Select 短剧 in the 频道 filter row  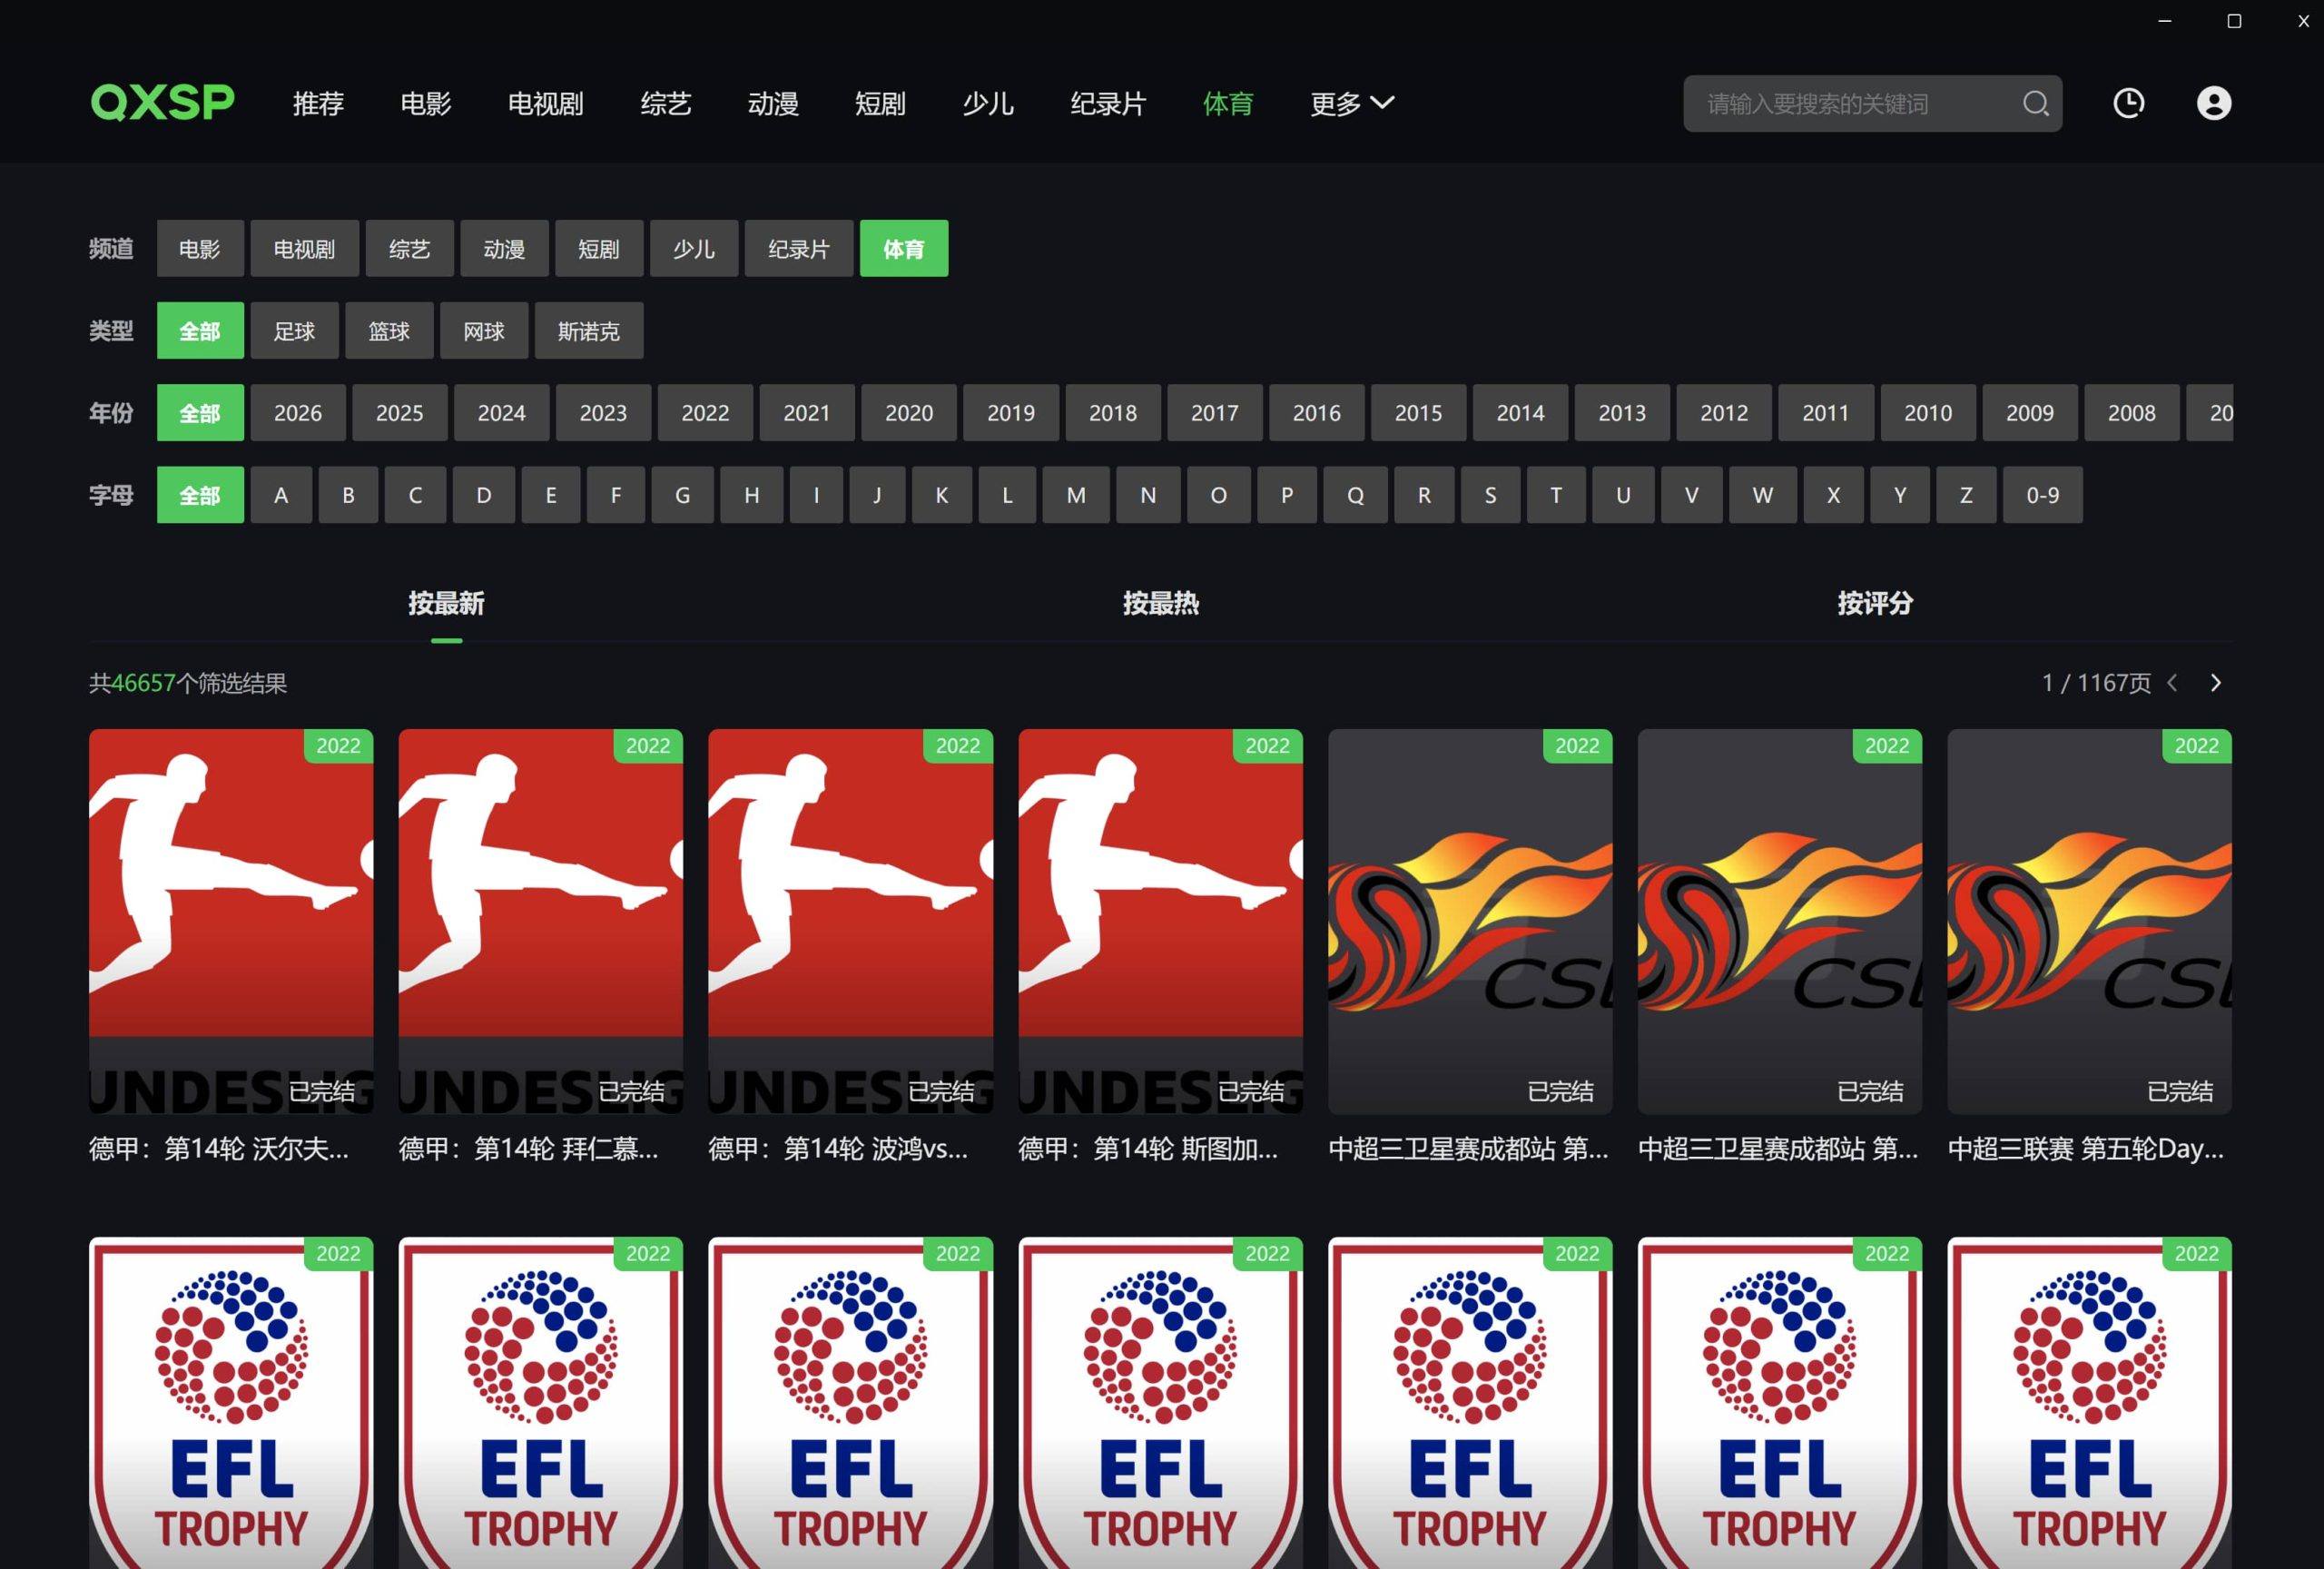click(599, 248)
